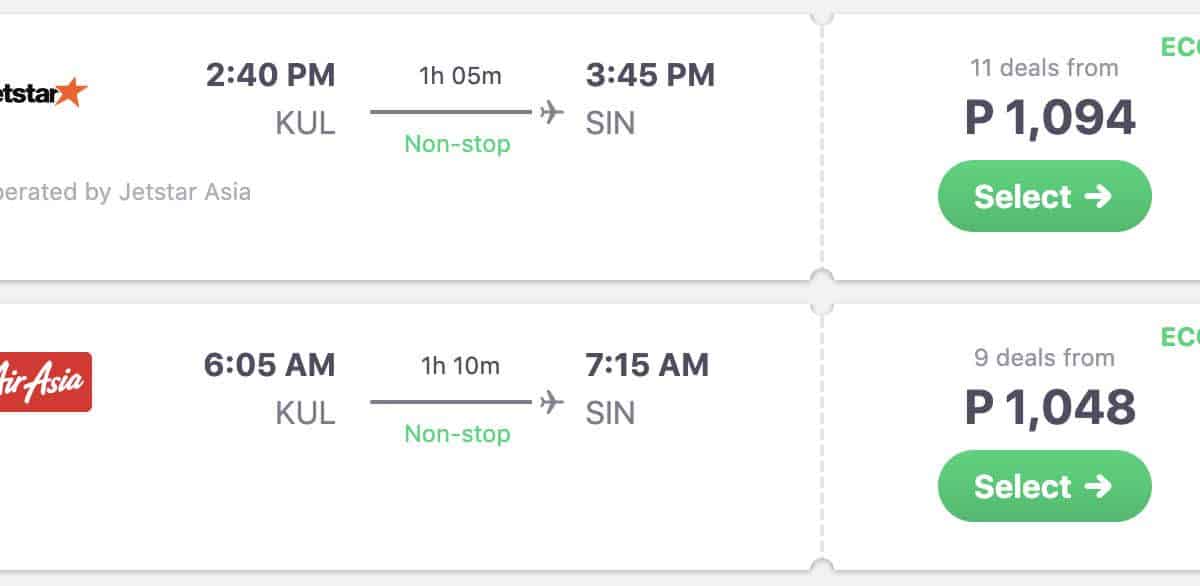Click the 7:15 AM arrival time
This screenshot has width=1200, height=586.
(647, 365)
